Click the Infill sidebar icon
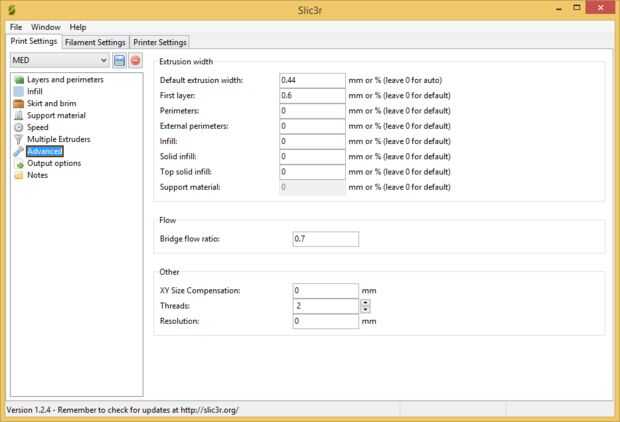This screenshot has width=620, height=422. [19, 92]
